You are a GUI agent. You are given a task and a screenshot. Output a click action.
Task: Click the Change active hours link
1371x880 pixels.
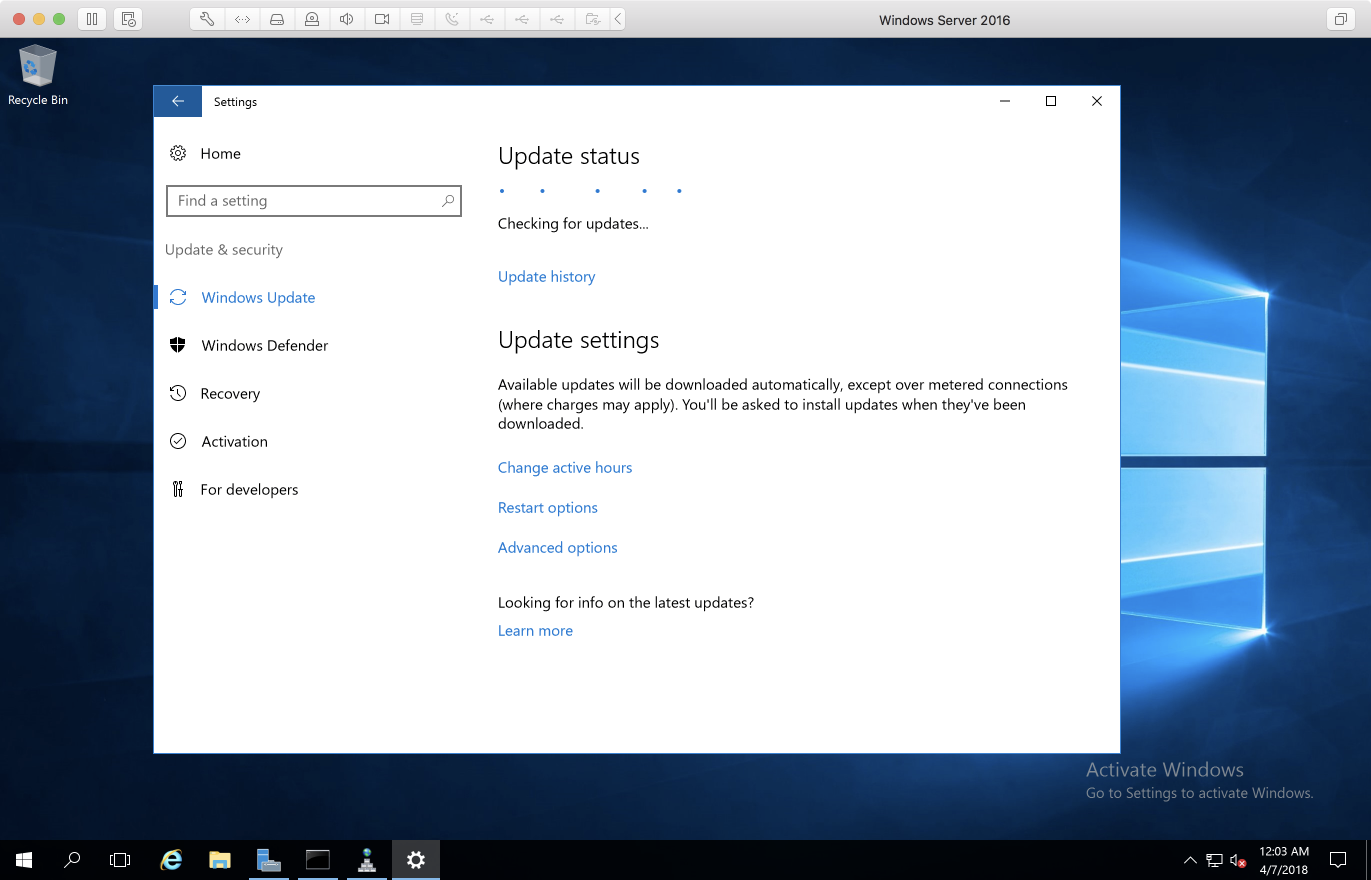pyautogui.click(x=564, y=468)
